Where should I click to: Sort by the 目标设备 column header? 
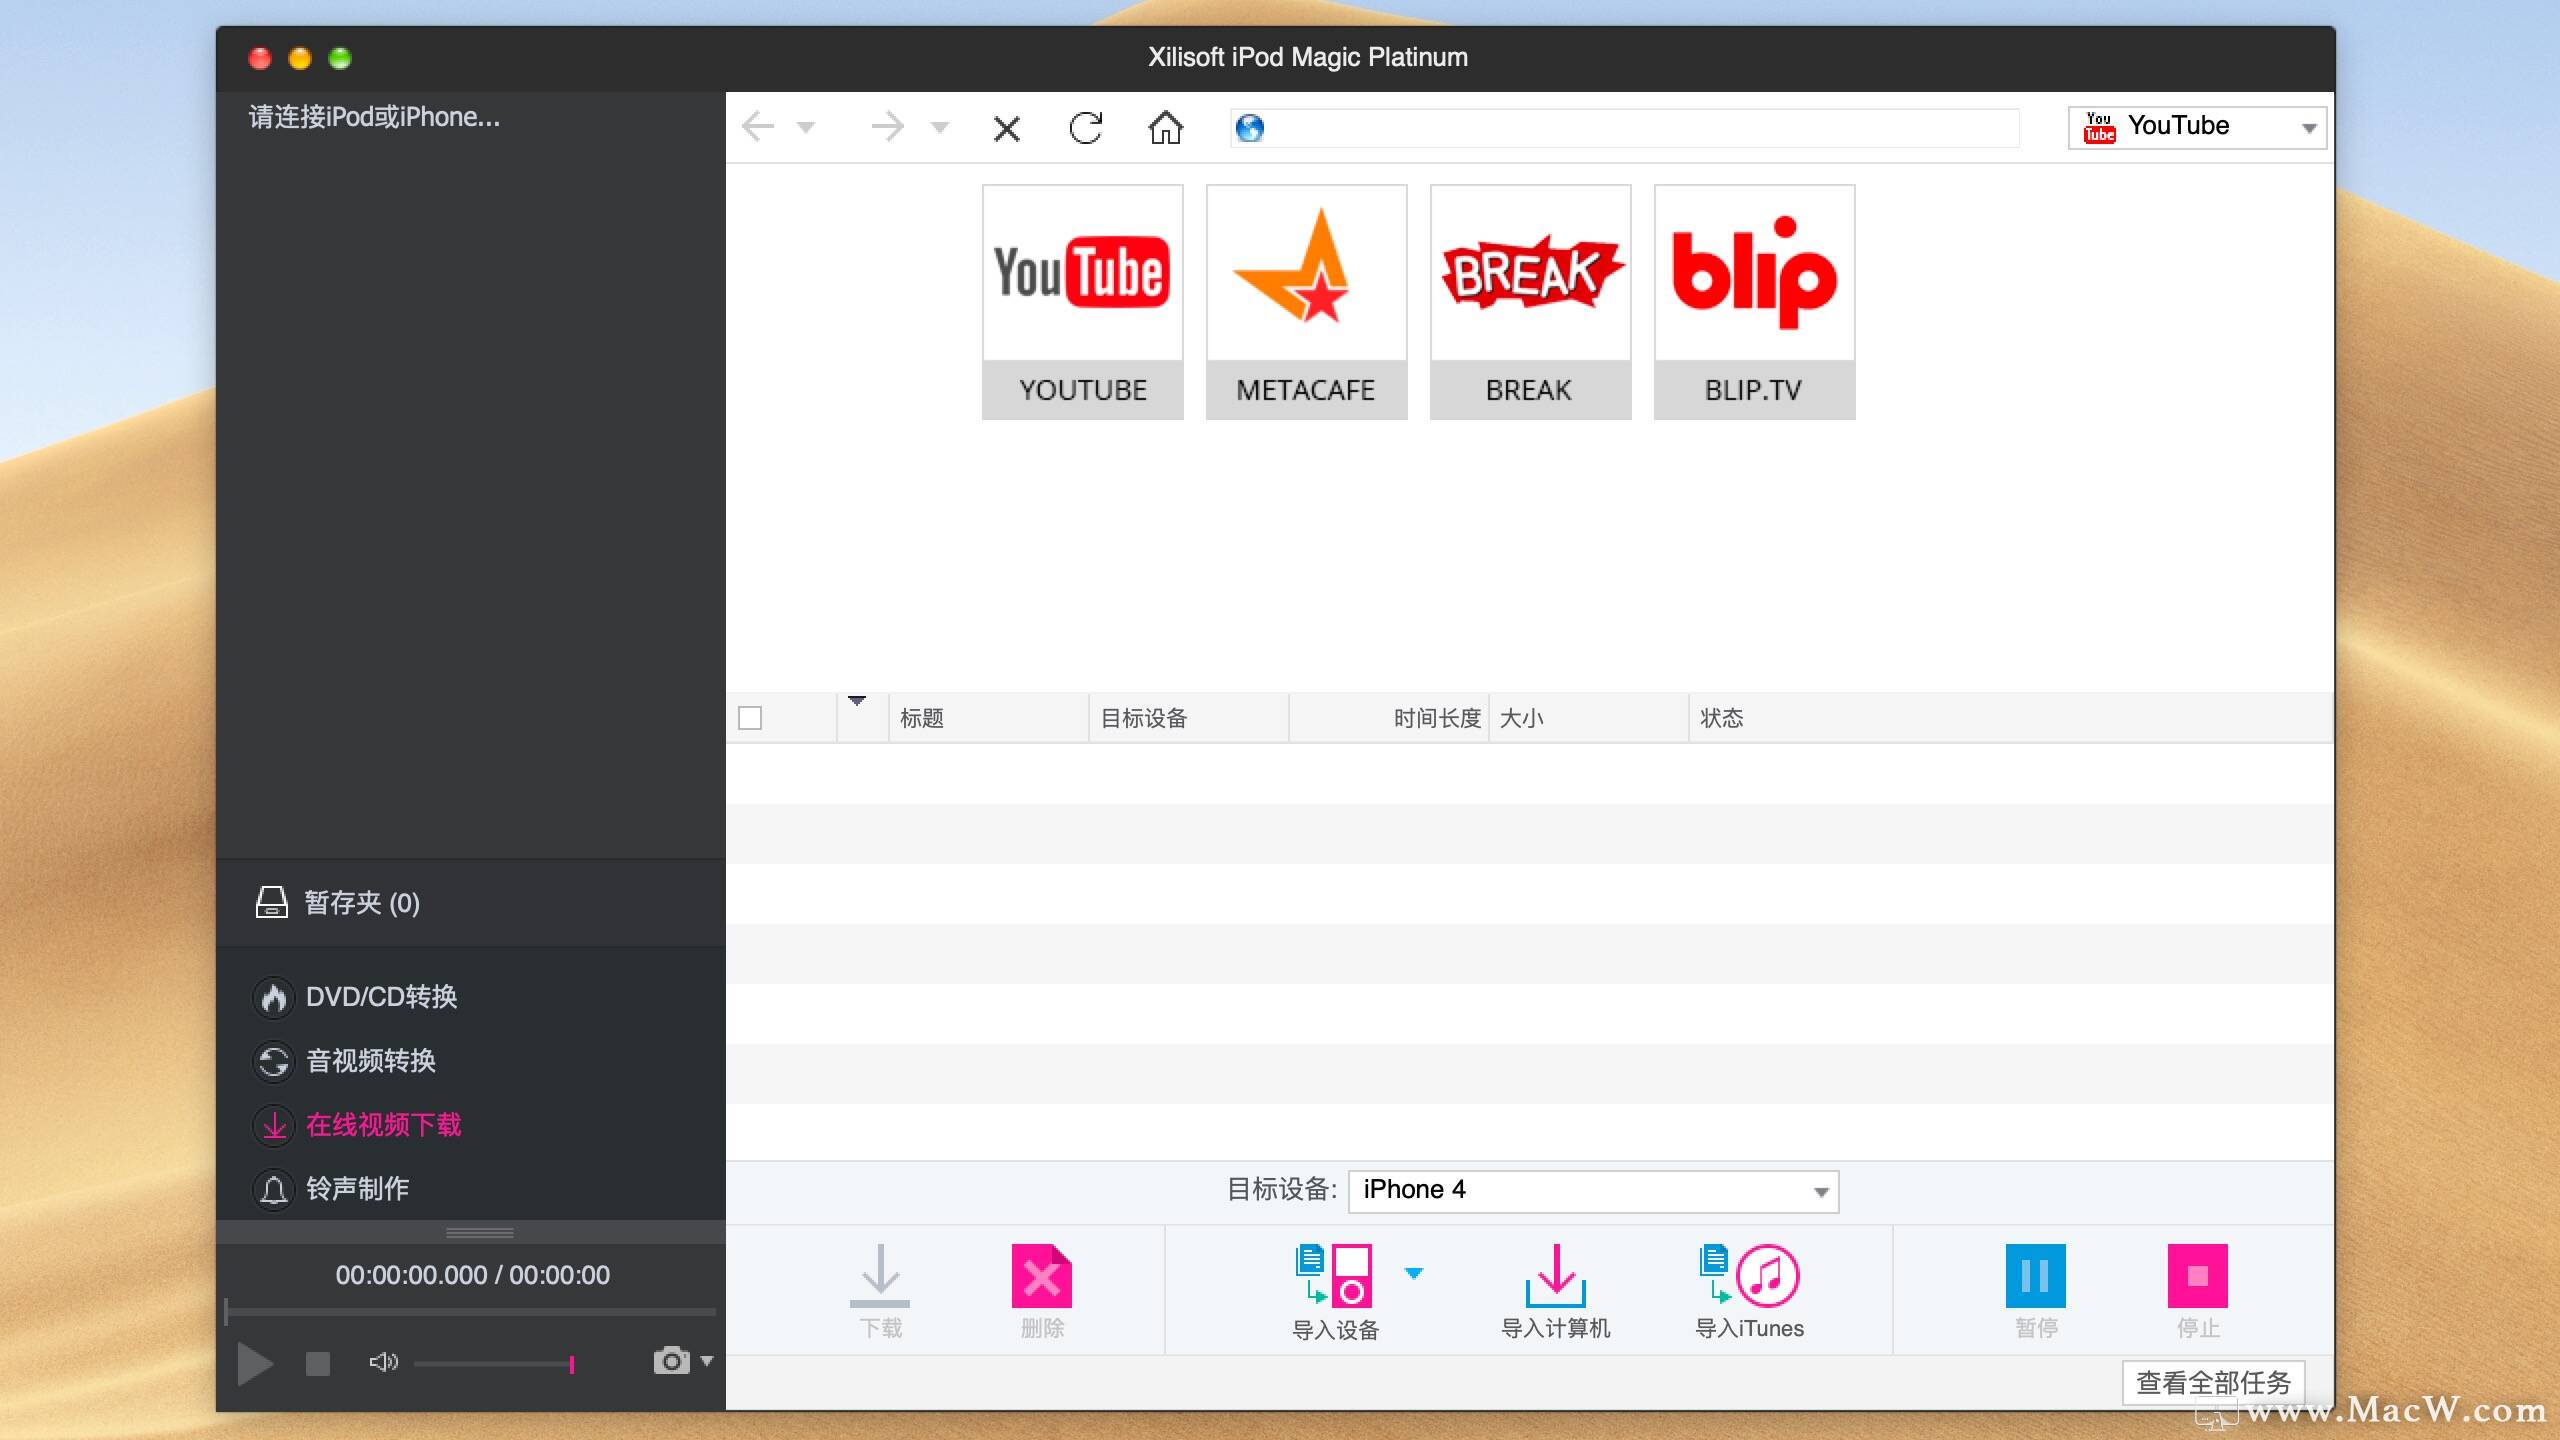[1188, 718]
